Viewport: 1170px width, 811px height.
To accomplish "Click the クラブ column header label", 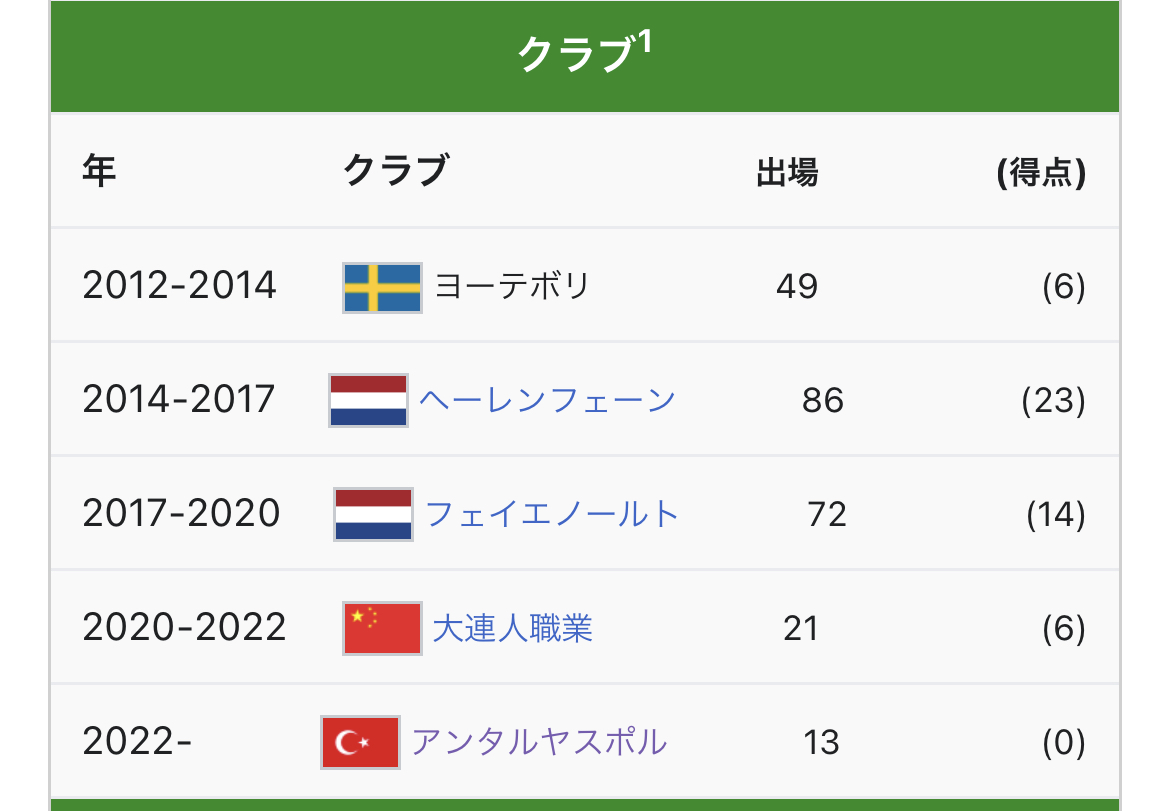I will click(395, 172).
